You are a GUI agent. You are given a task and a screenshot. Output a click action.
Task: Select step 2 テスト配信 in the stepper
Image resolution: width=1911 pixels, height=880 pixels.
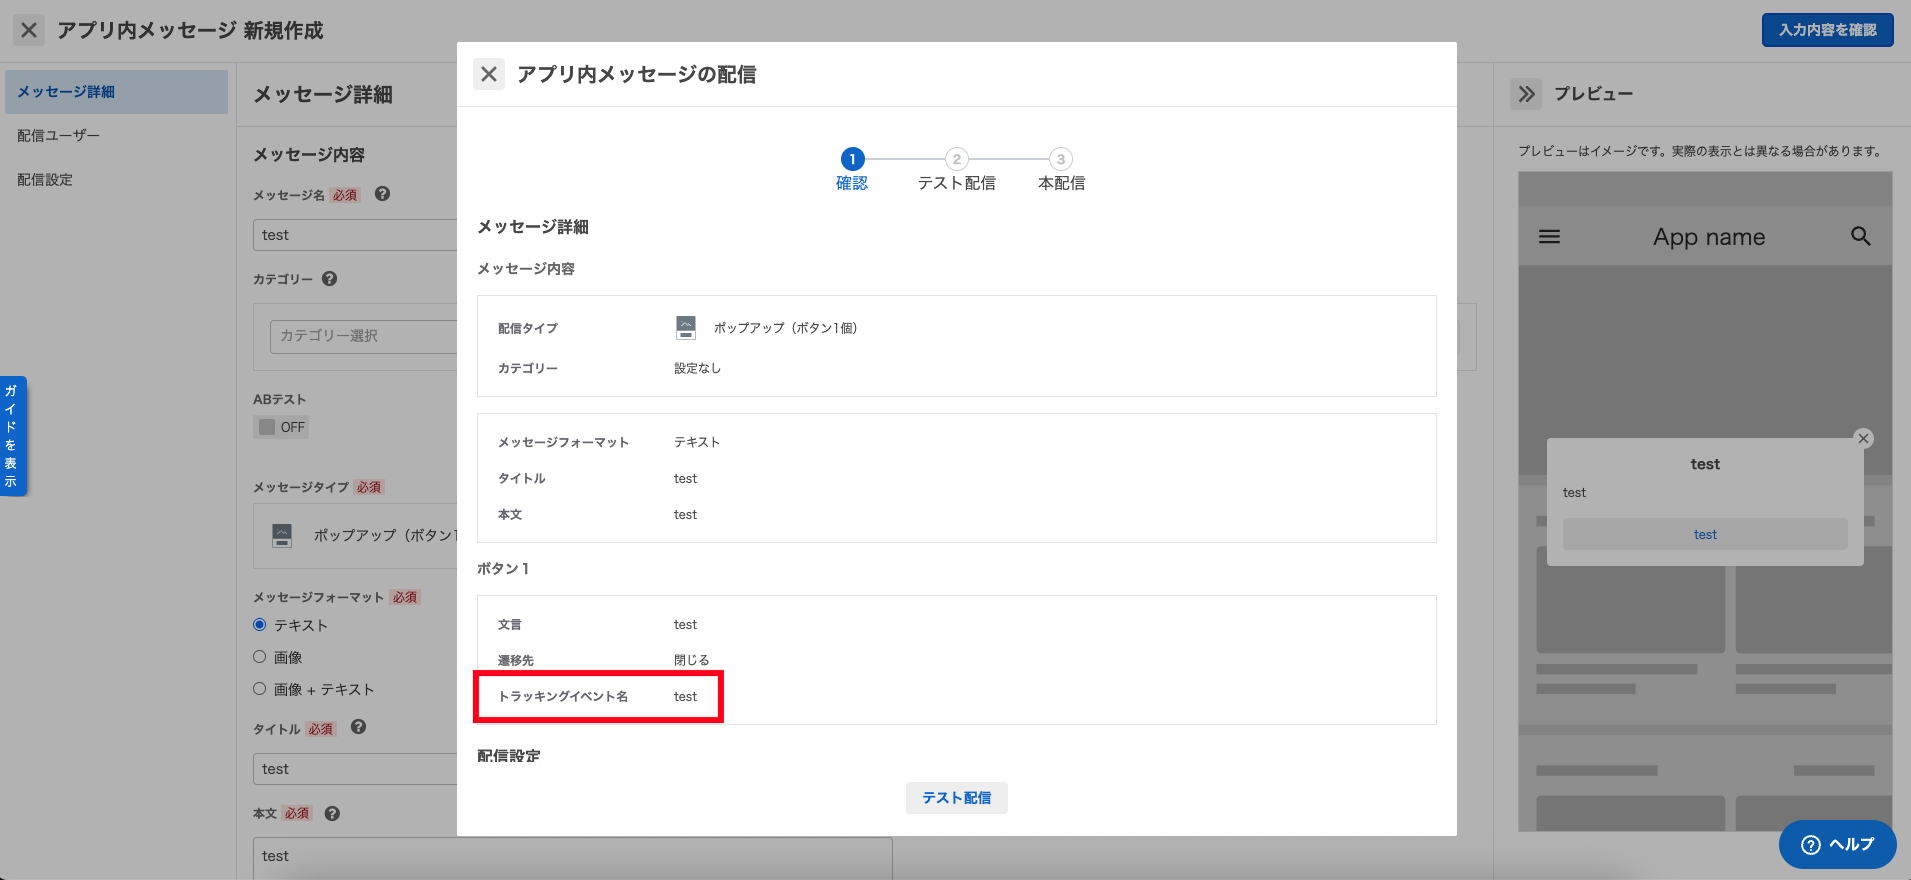click(x=957, y=169)
